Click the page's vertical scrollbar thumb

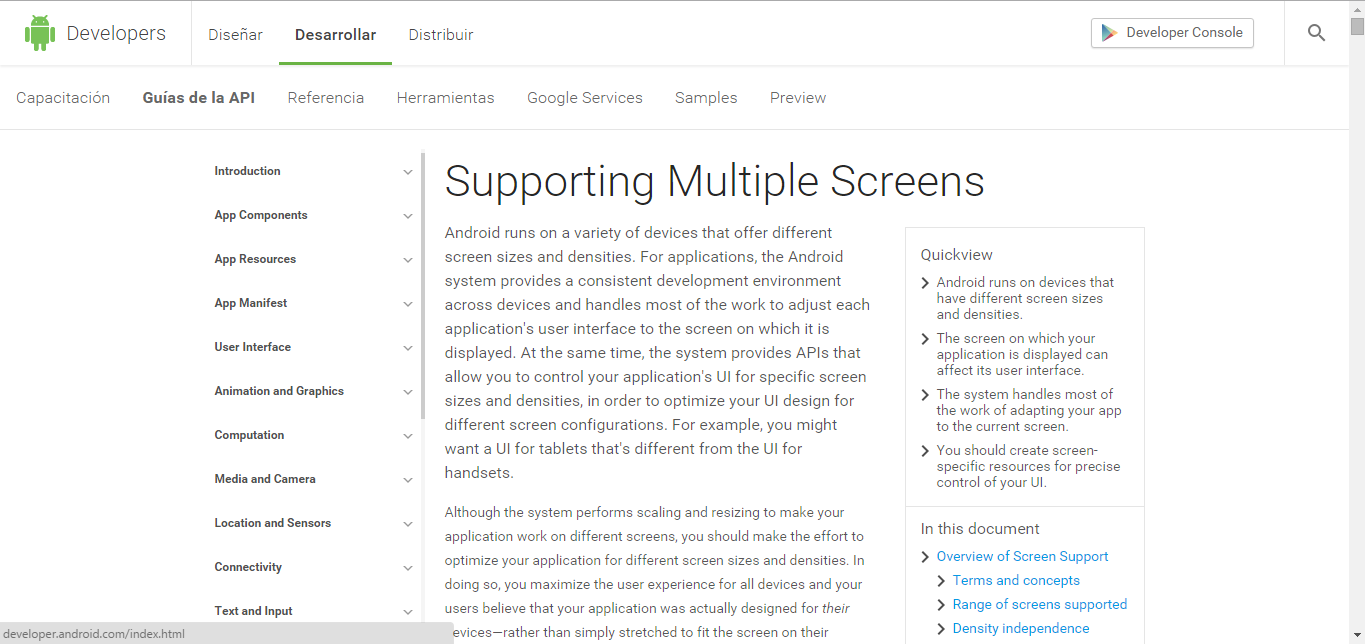1357,26
